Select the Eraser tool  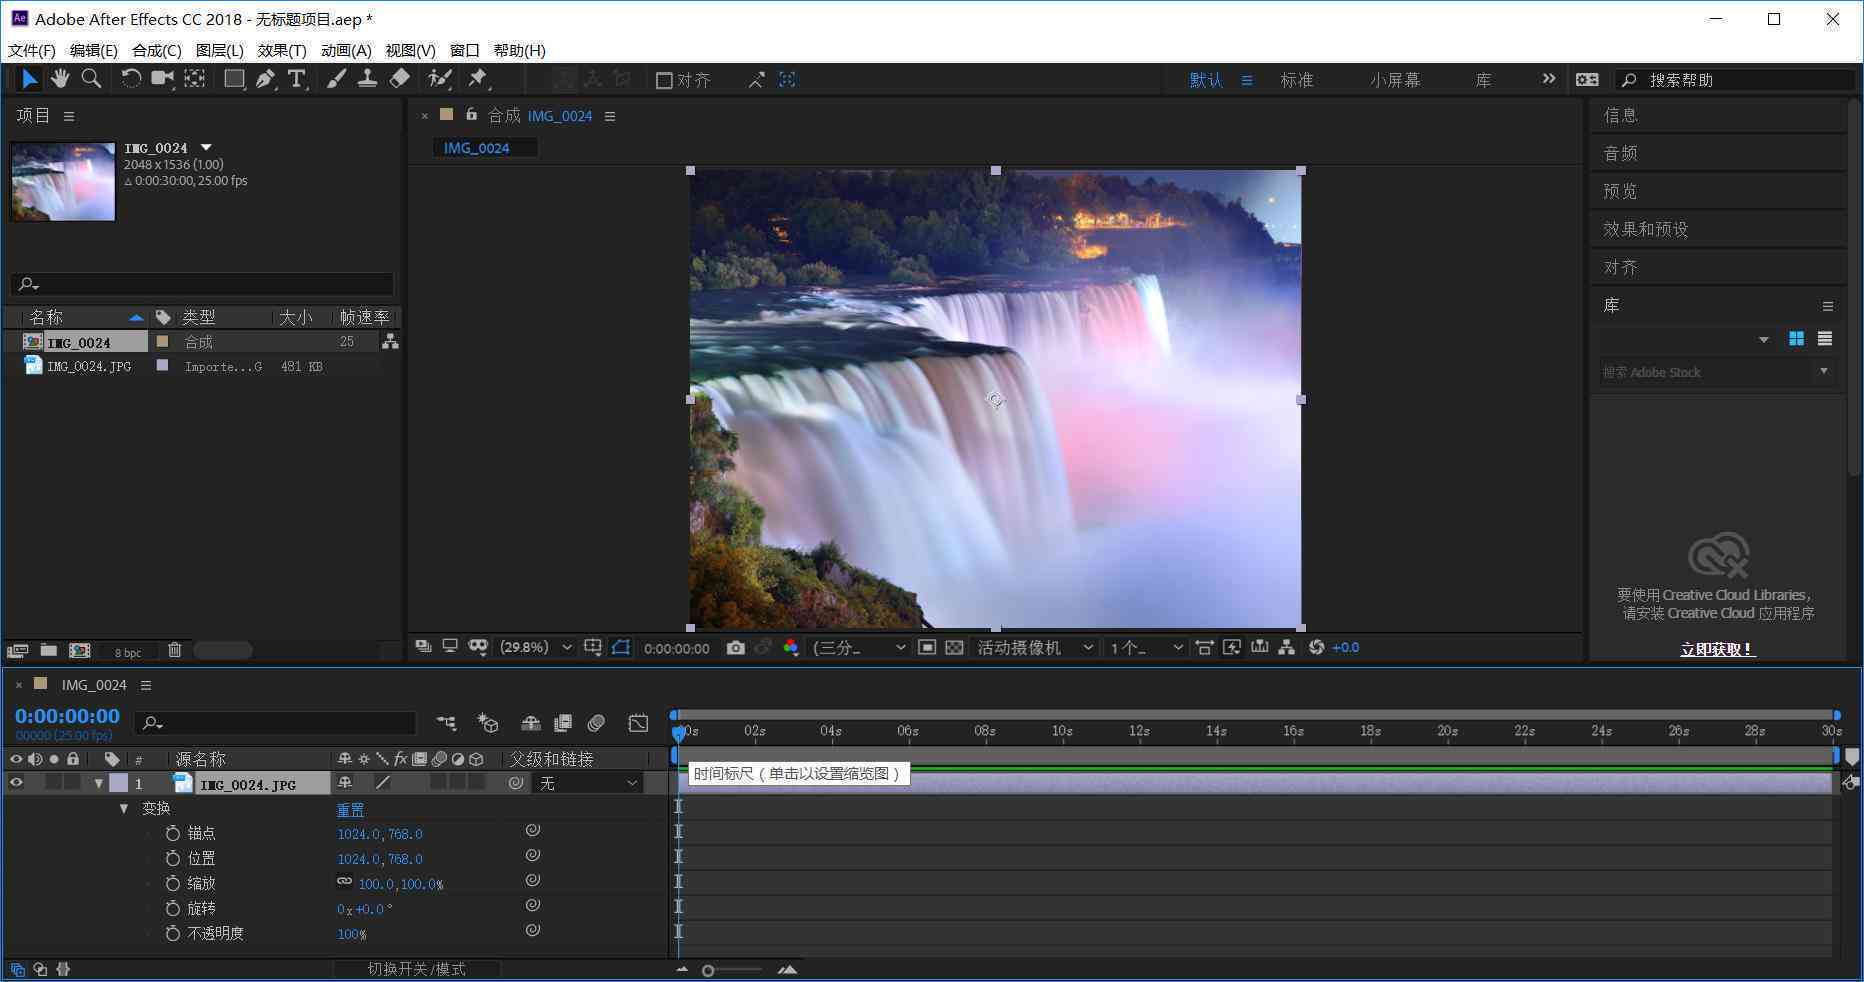399,79
